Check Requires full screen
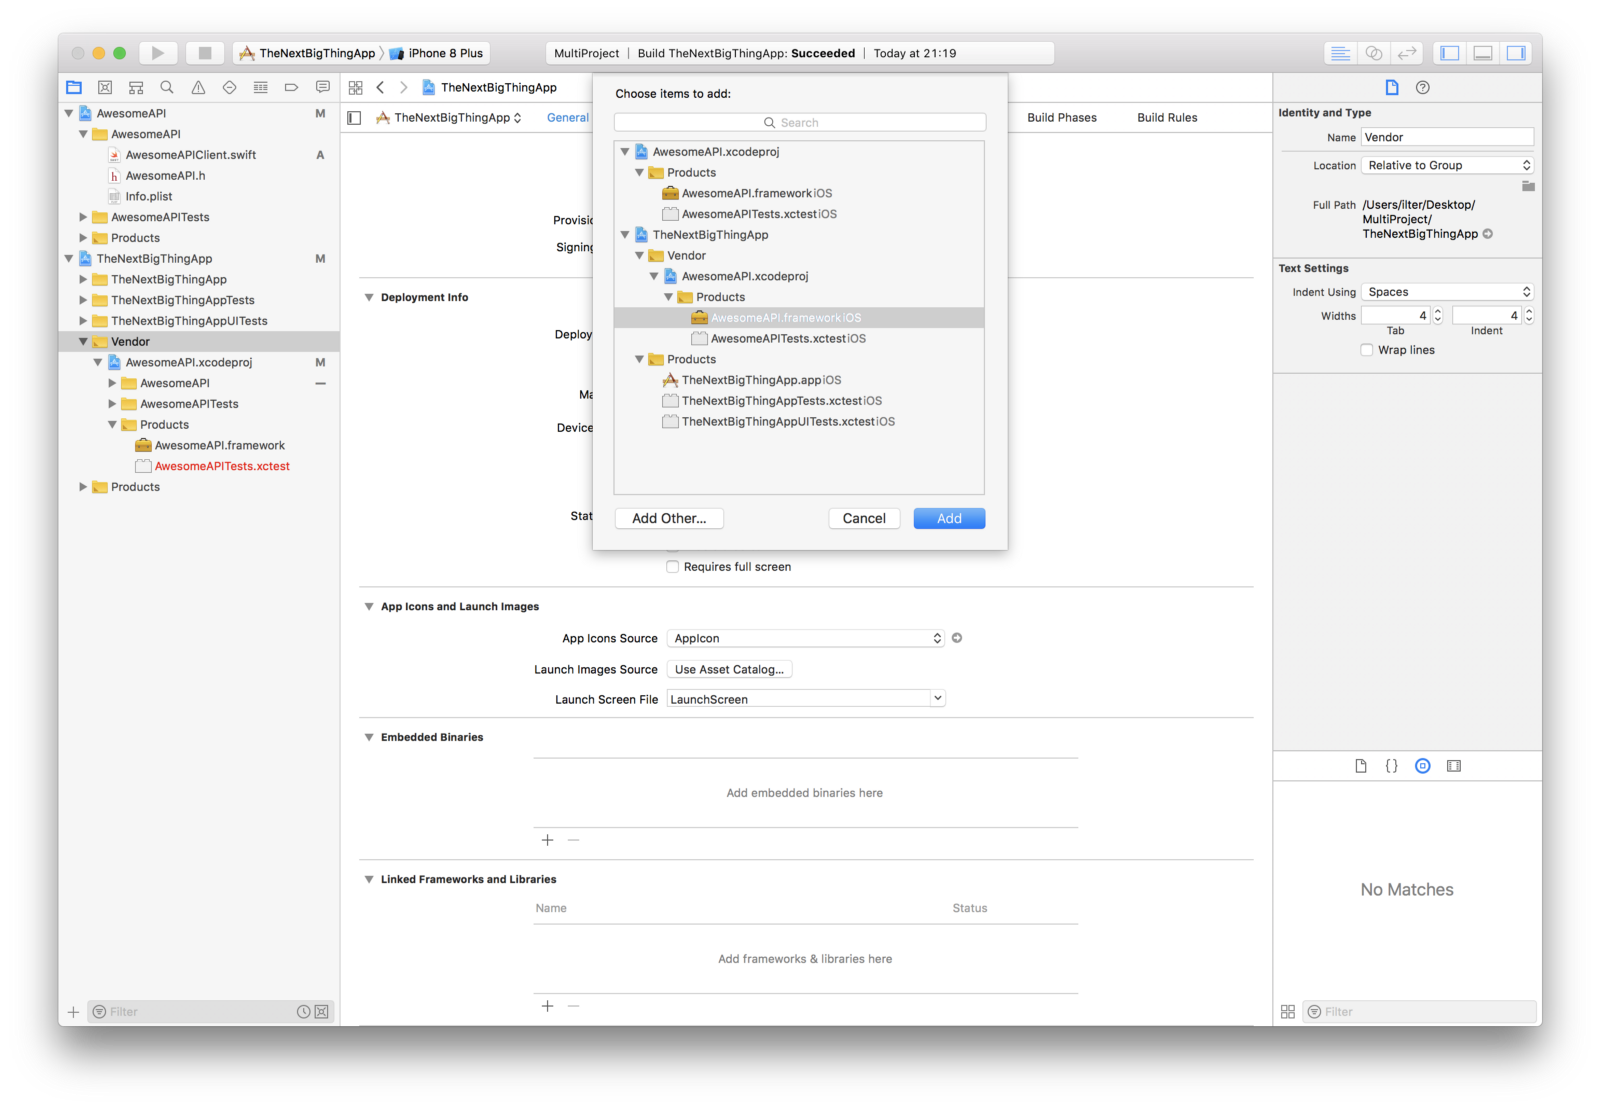 click(x=673, y=567)
